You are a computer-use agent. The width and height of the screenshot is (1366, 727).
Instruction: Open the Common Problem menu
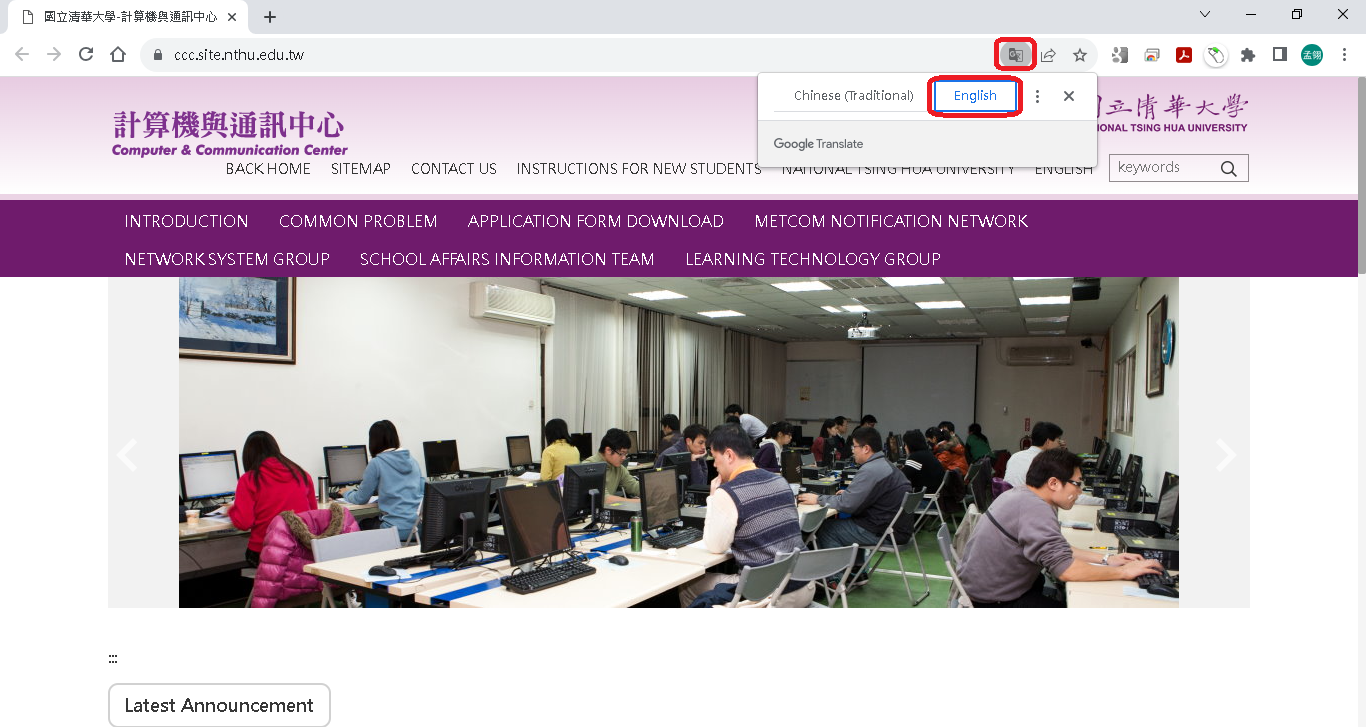(x=358, y=221)
